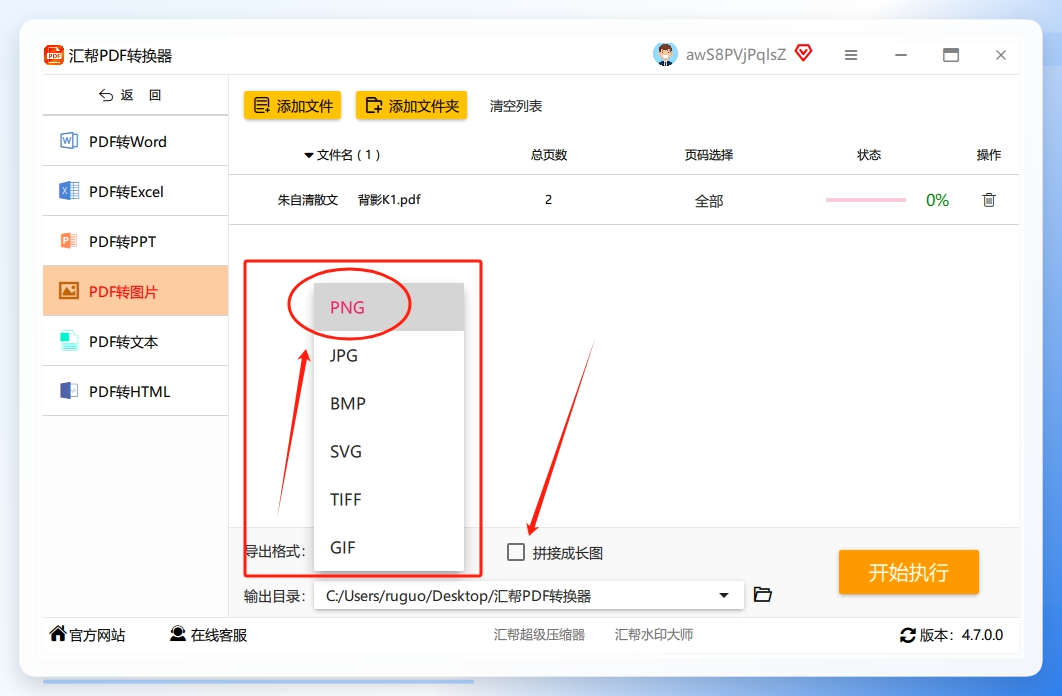Screen dimensions: 1062x696
Task: Delete file with the trash icon
Action: click(x=989, y=200)
